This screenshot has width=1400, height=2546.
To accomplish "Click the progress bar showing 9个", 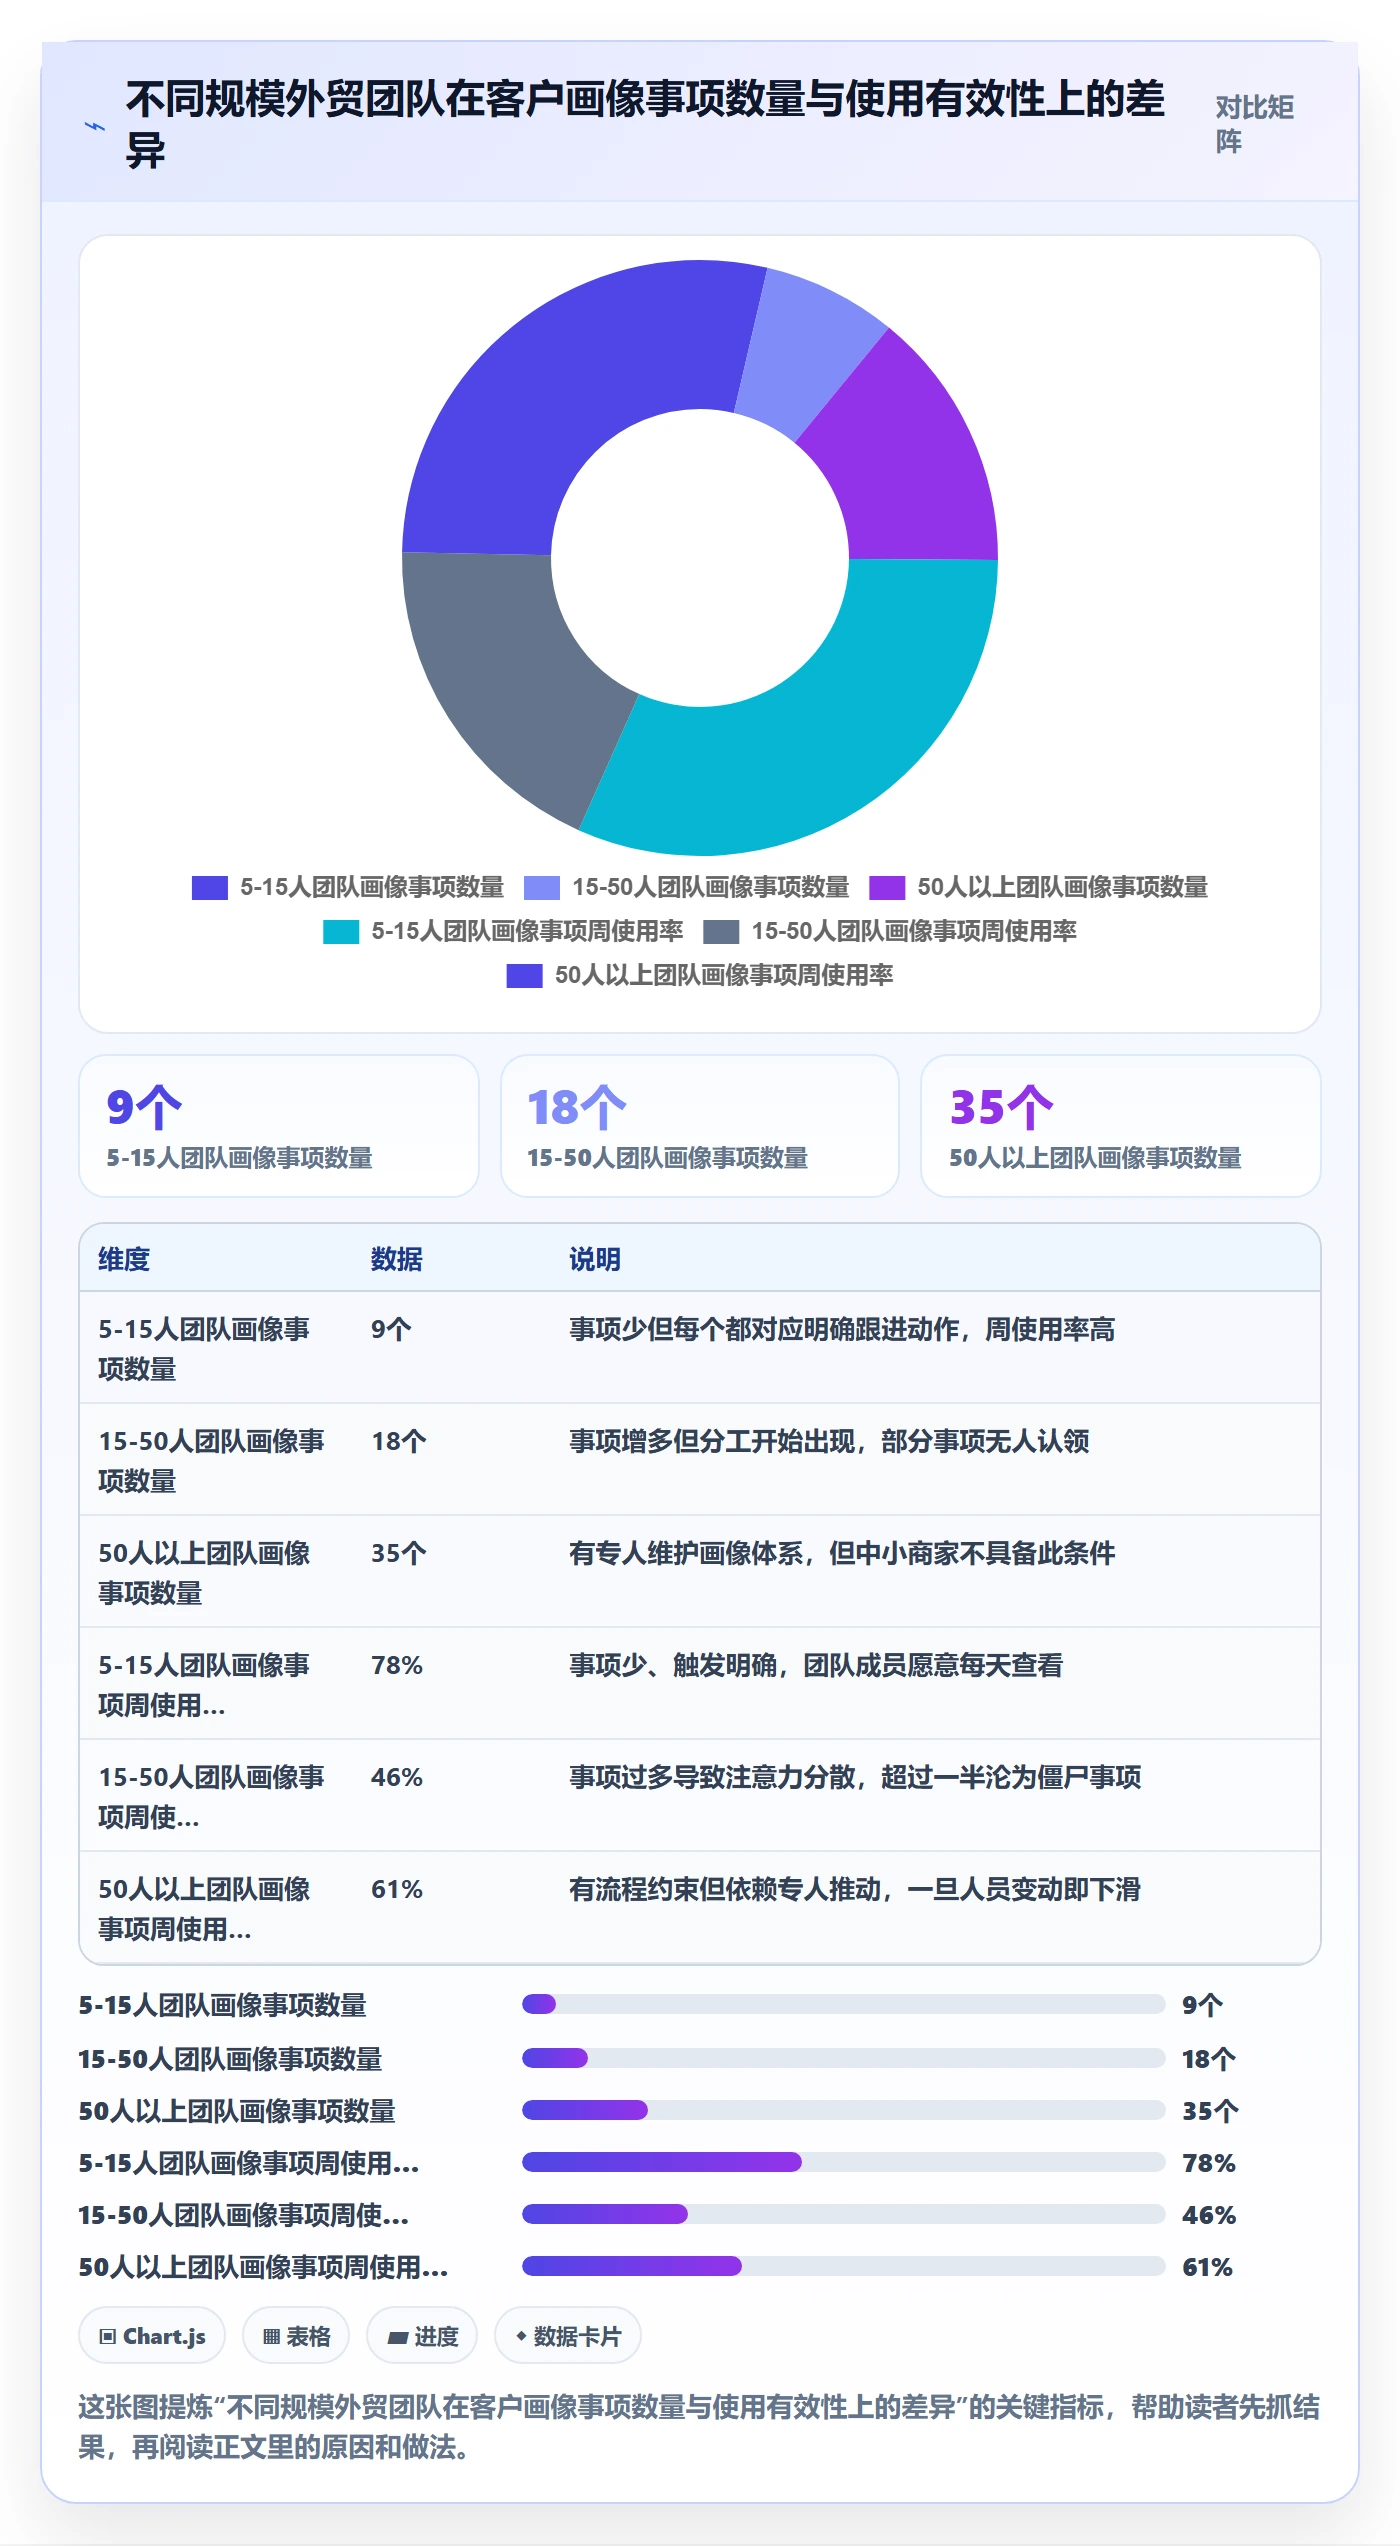I will 844,2004.
